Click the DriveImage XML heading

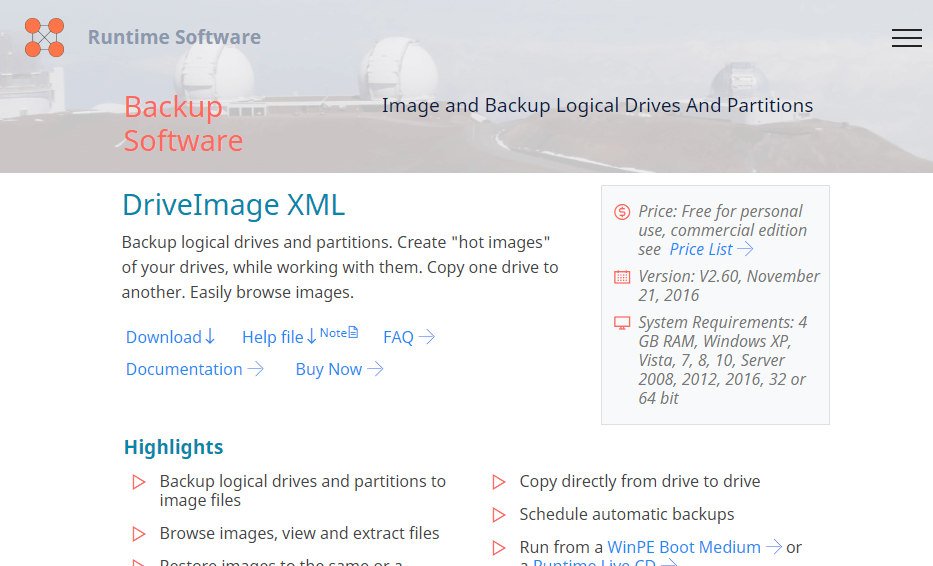[x=233, y=205]
